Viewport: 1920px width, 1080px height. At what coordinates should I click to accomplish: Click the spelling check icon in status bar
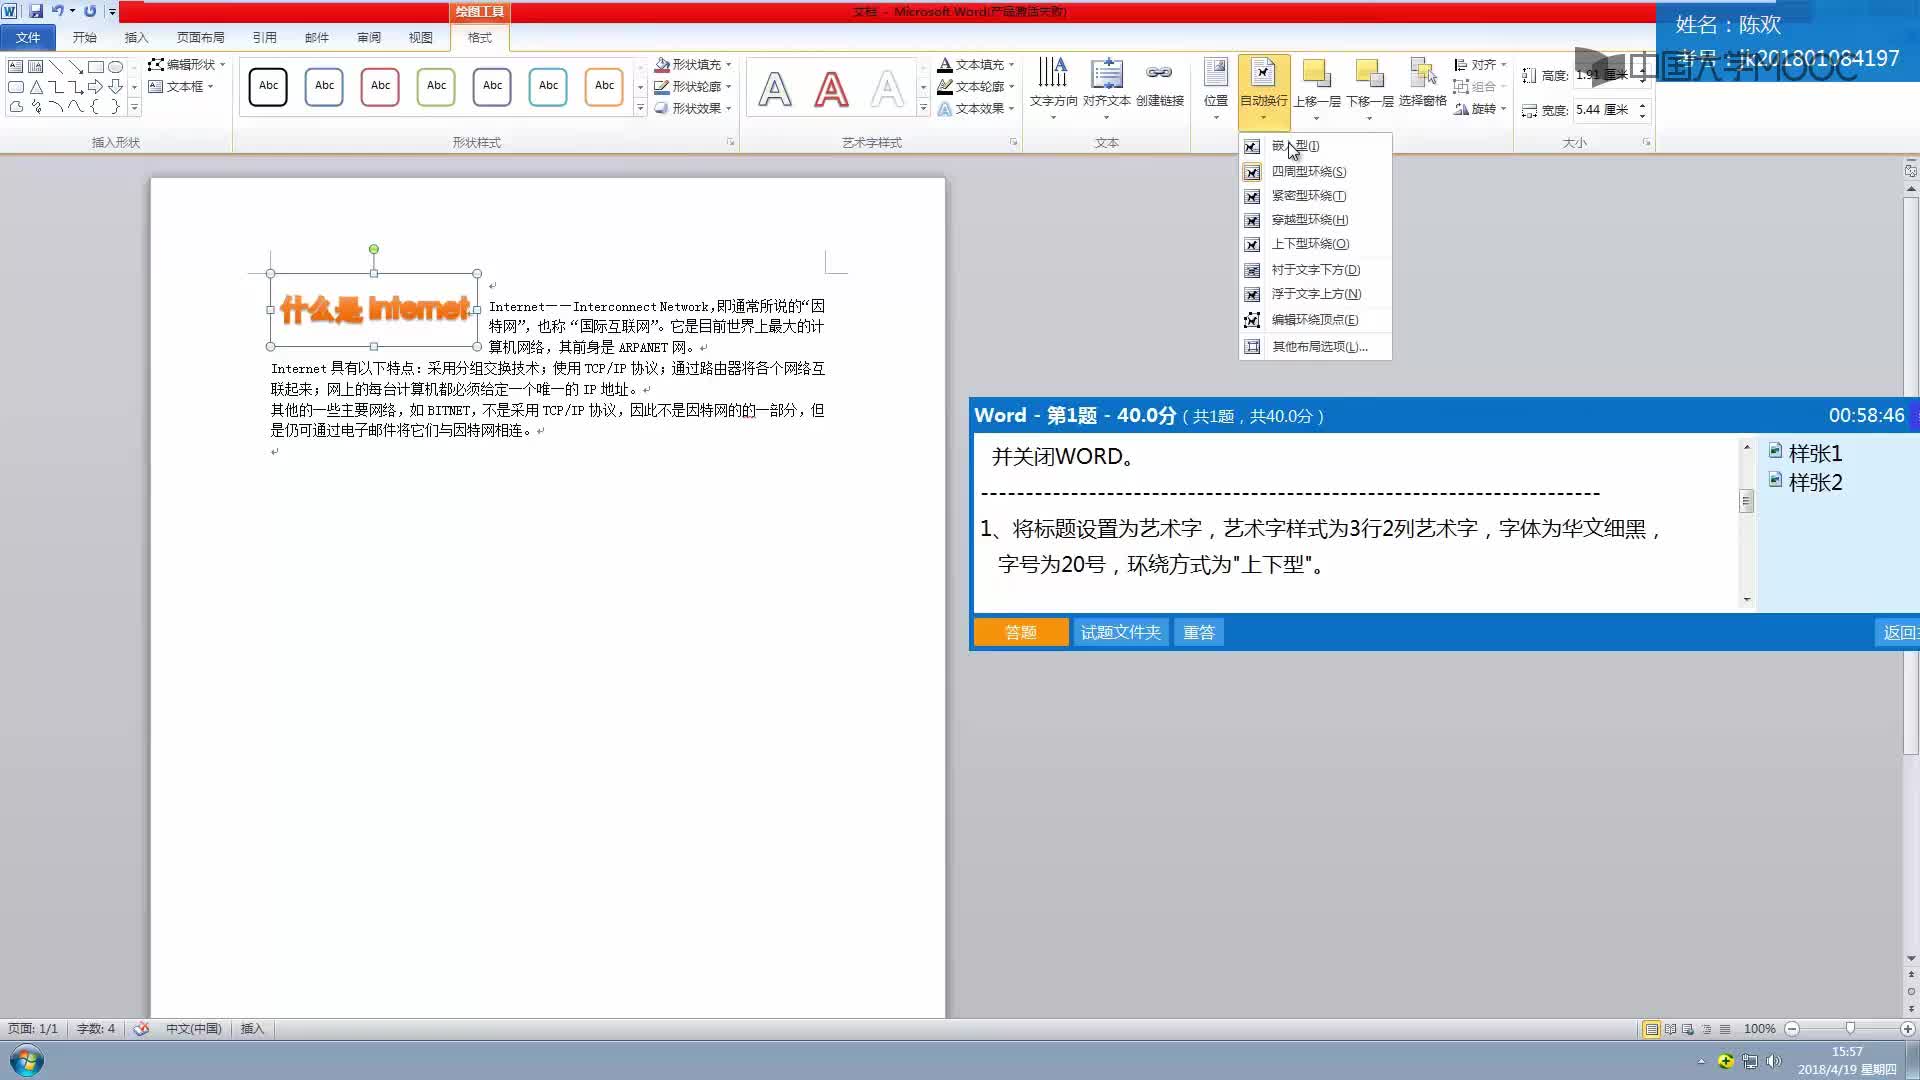pos(141,1028)
